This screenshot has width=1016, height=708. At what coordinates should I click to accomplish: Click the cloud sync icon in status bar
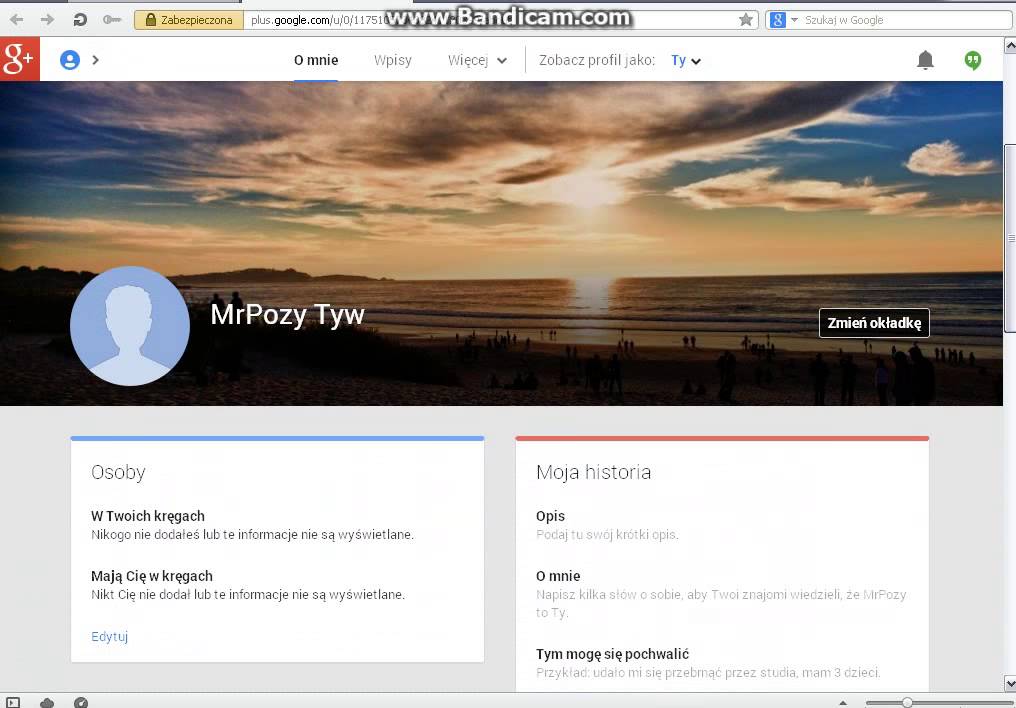point(47,703)
